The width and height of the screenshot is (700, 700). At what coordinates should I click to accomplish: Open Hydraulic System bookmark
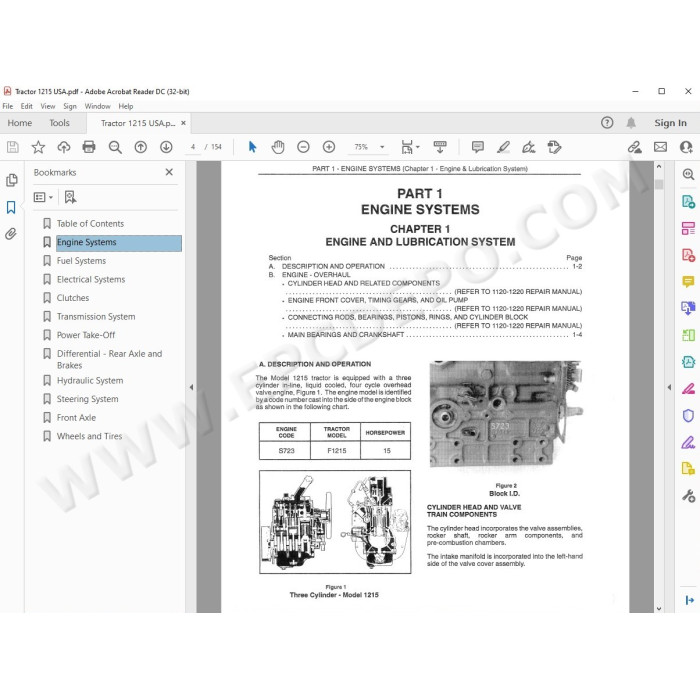[x=90, y=380]
